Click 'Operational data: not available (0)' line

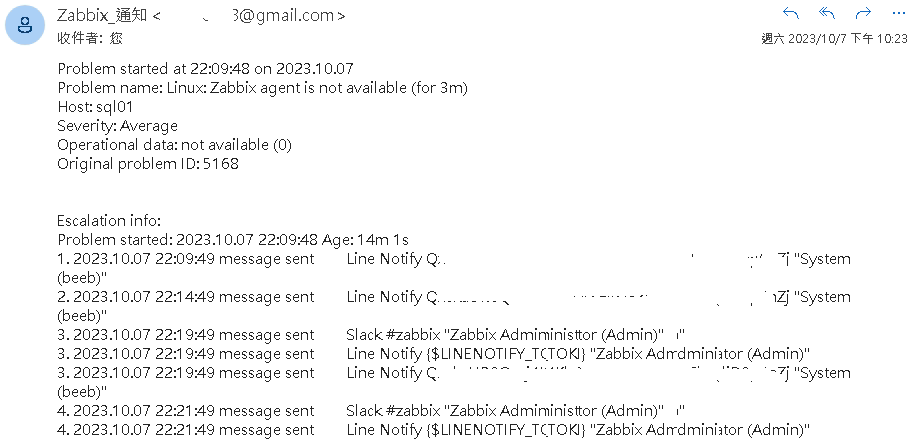coord(174,144)
